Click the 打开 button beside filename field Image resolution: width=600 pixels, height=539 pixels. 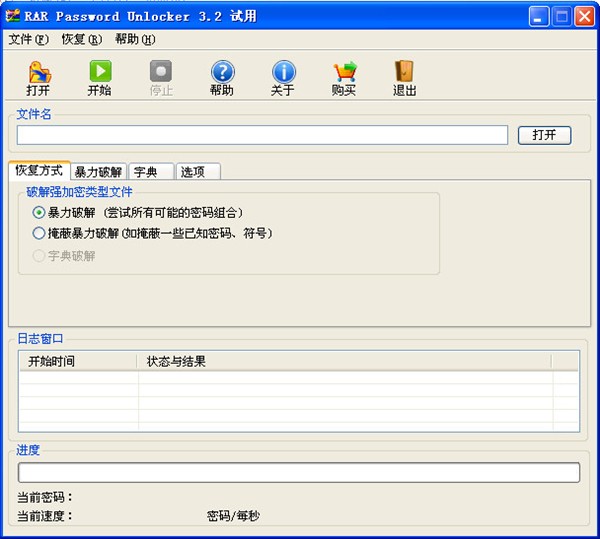pyautogui.click(x=545, y=135)
